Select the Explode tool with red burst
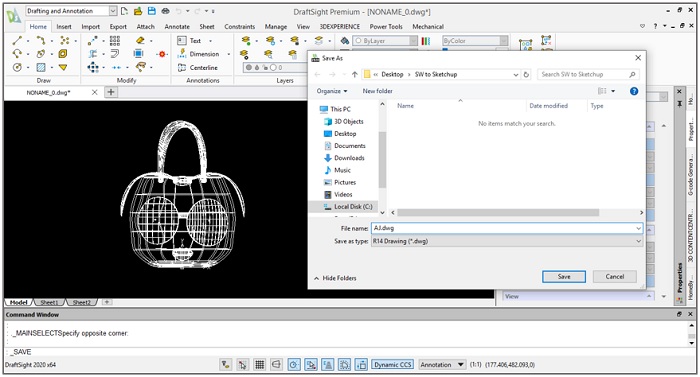Image resolution: width=700 pixels, height=377 pixels. (x=162, y=54)
